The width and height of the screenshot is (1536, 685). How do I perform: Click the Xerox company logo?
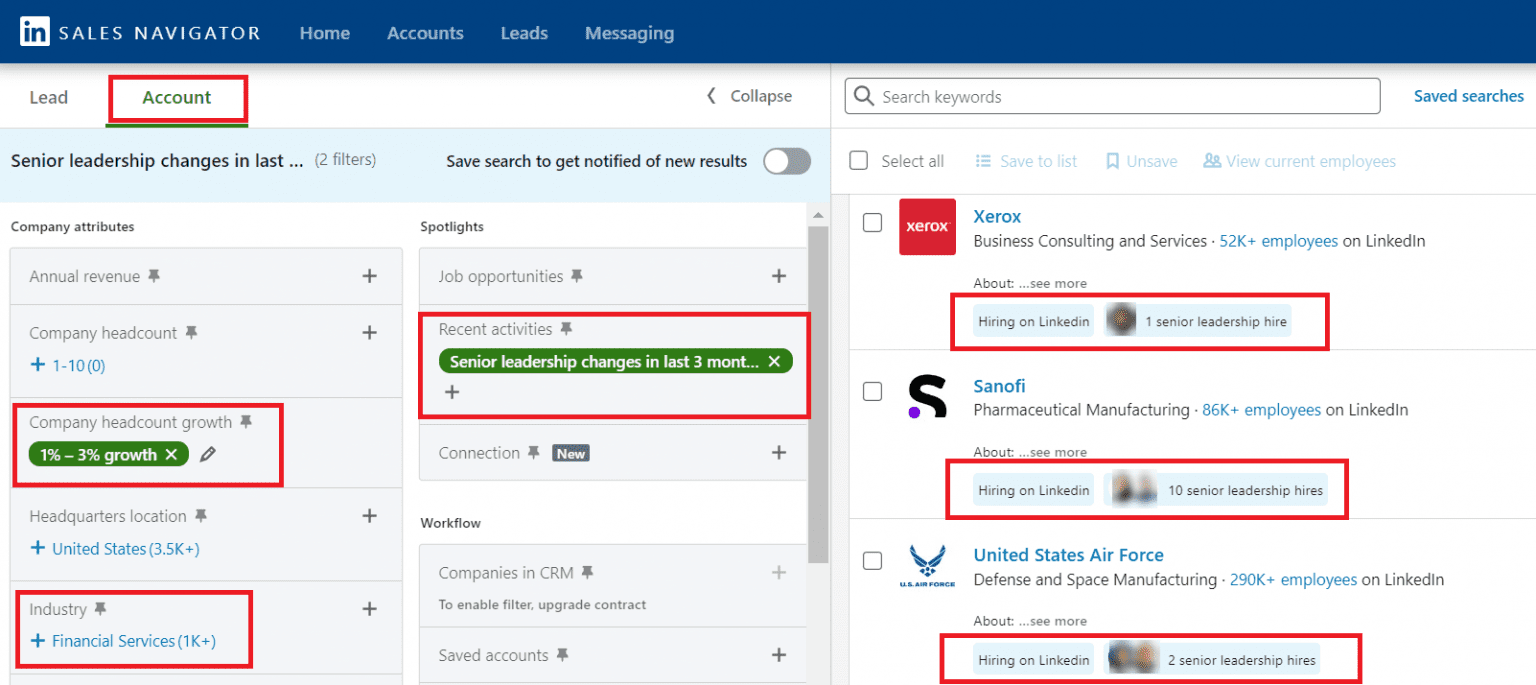point(926,227)
